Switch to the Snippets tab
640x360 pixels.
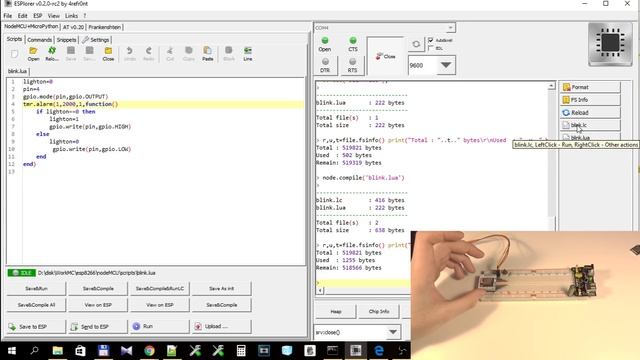(x=66, y=40)
